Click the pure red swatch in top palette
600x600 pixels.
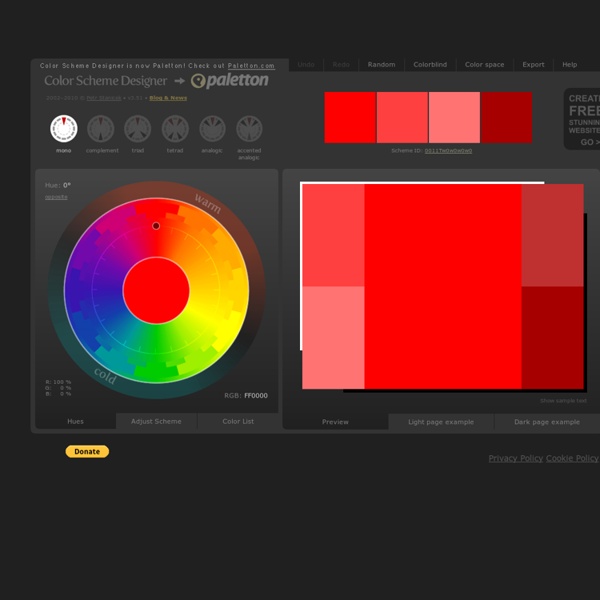(350, 117)
